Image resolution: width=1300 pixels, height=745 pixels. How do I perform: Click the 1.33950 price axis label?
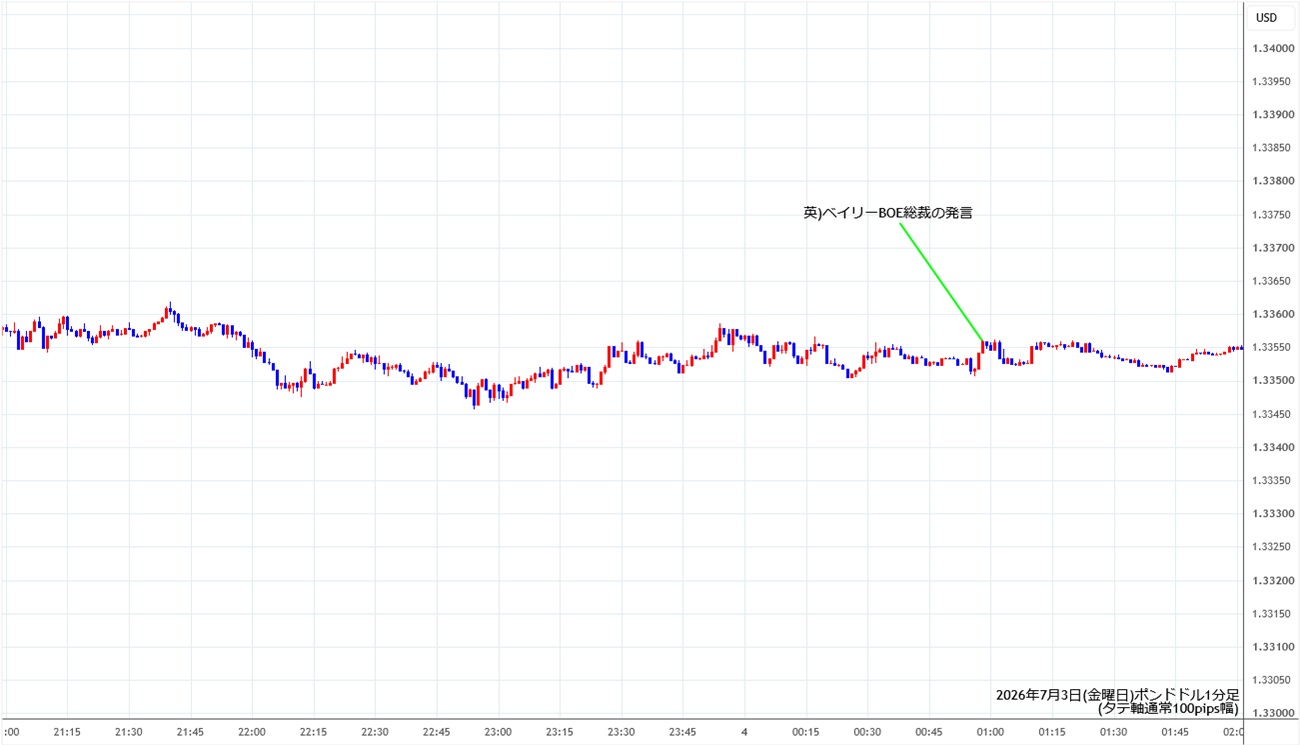[x=1271, y=82]
